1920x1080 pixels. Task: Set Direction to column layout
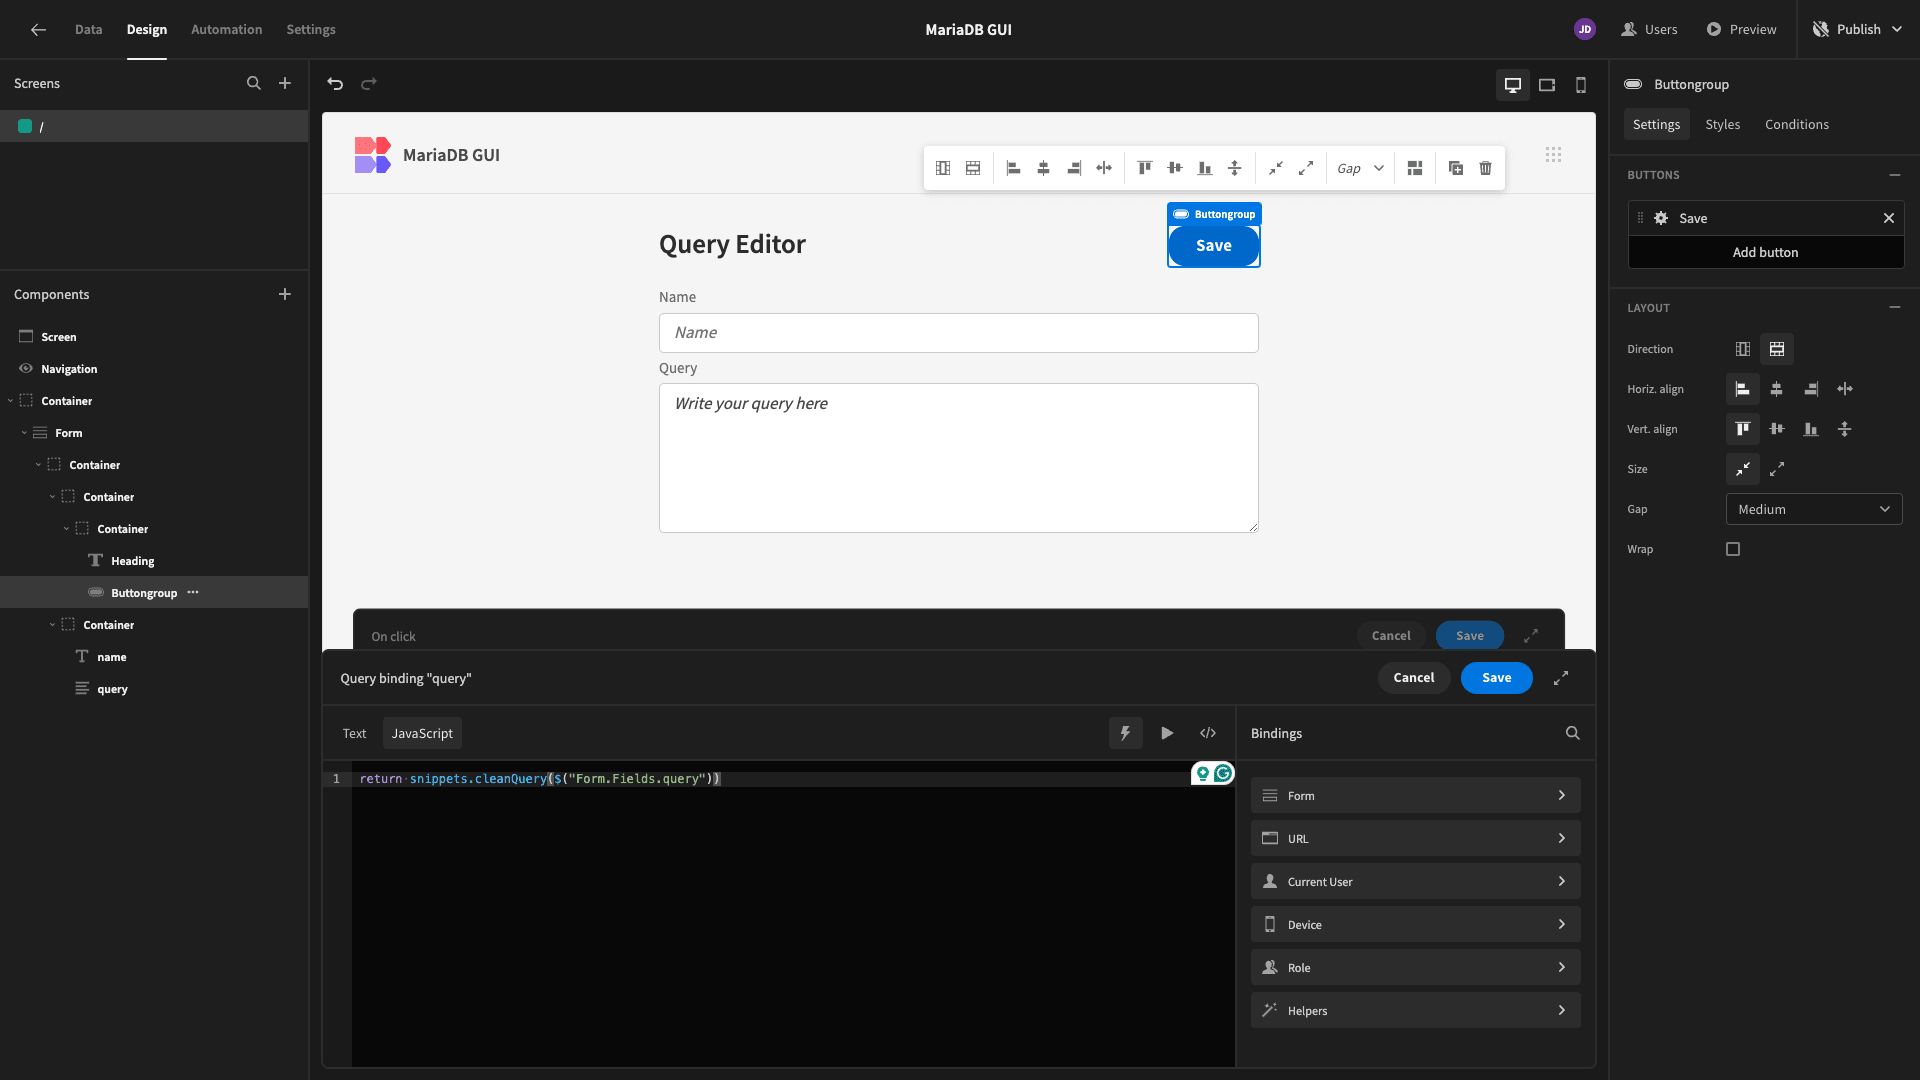[1777, 349]
